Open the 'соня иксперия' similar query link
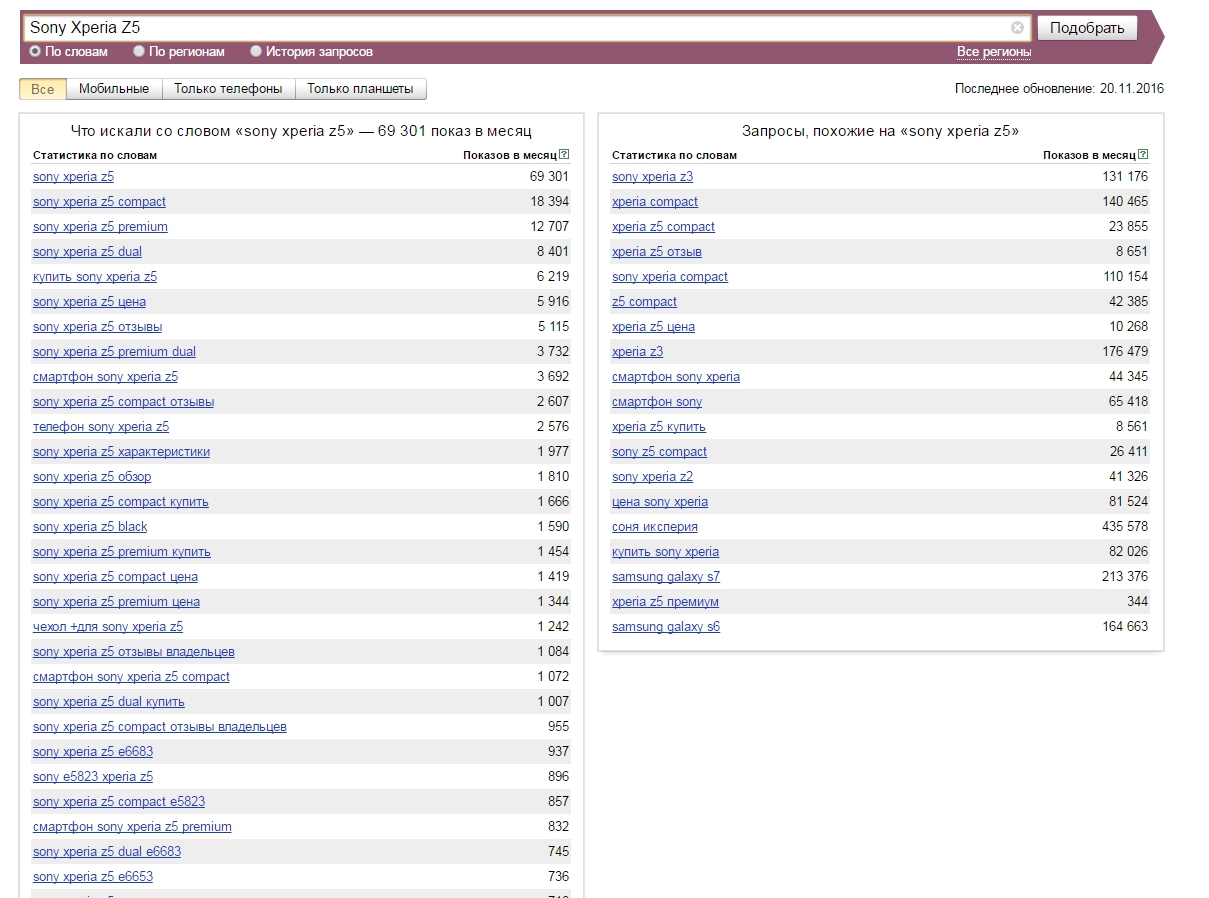The image size is (1209, 898). pyautogui.click(x=655, y=527)
